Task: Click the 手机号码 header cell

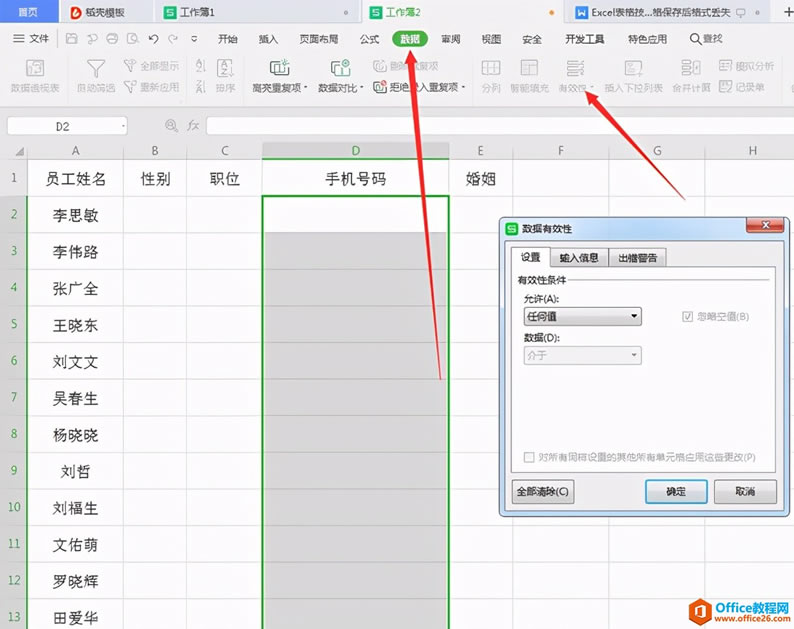Action: [x=355, y=178]
